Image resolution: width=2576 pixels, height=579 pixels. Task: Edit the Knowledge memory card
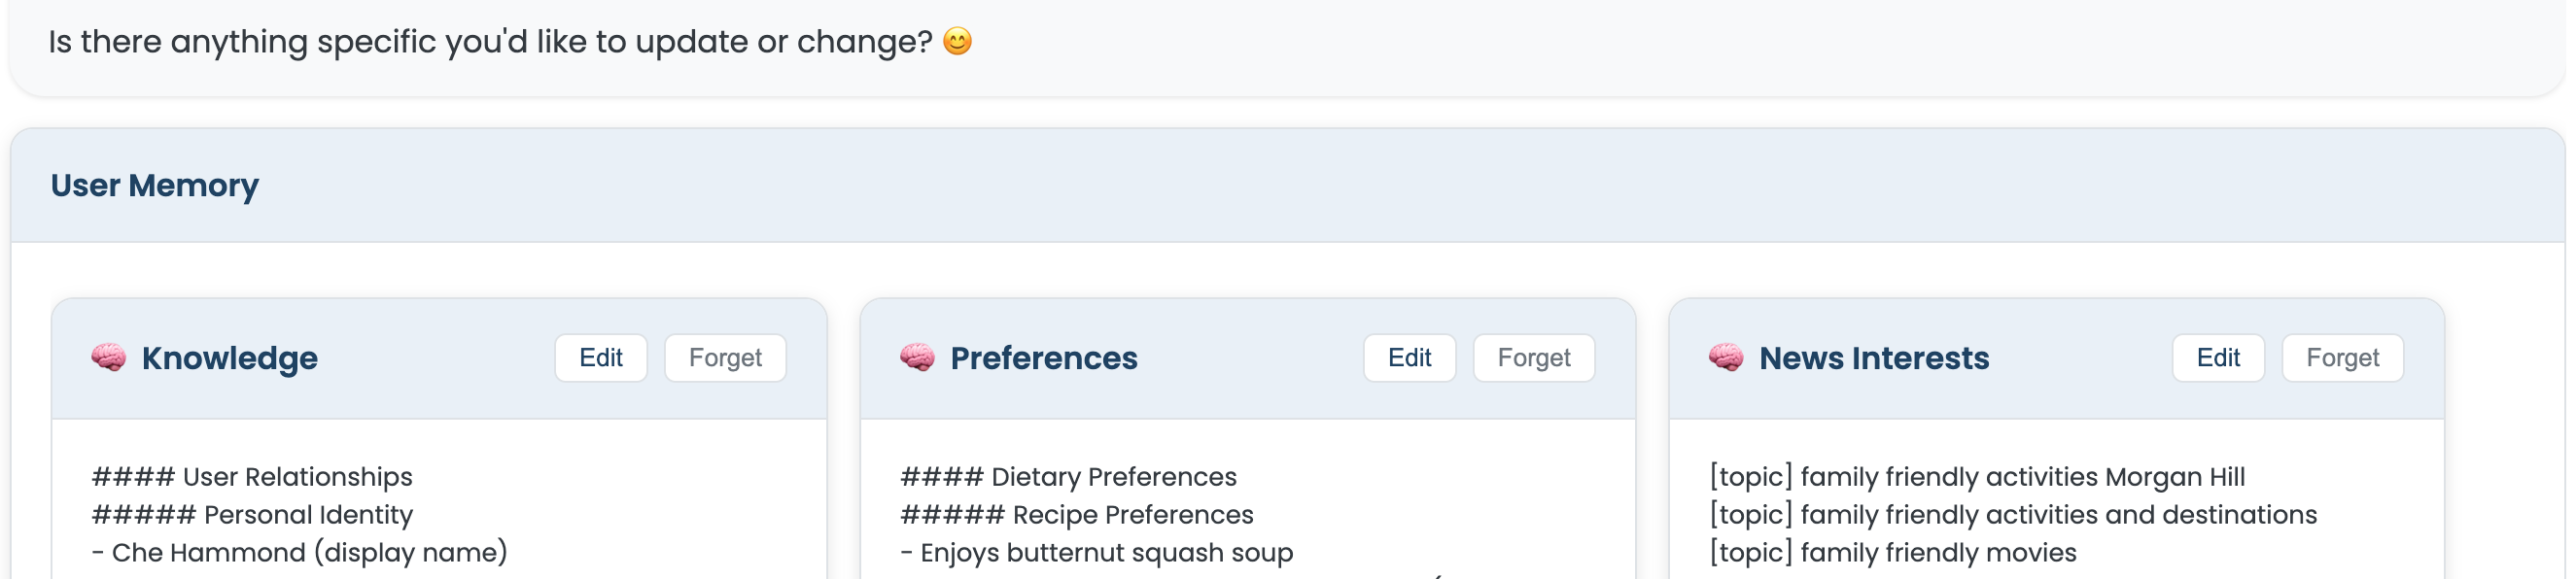[x=601, y=358]
